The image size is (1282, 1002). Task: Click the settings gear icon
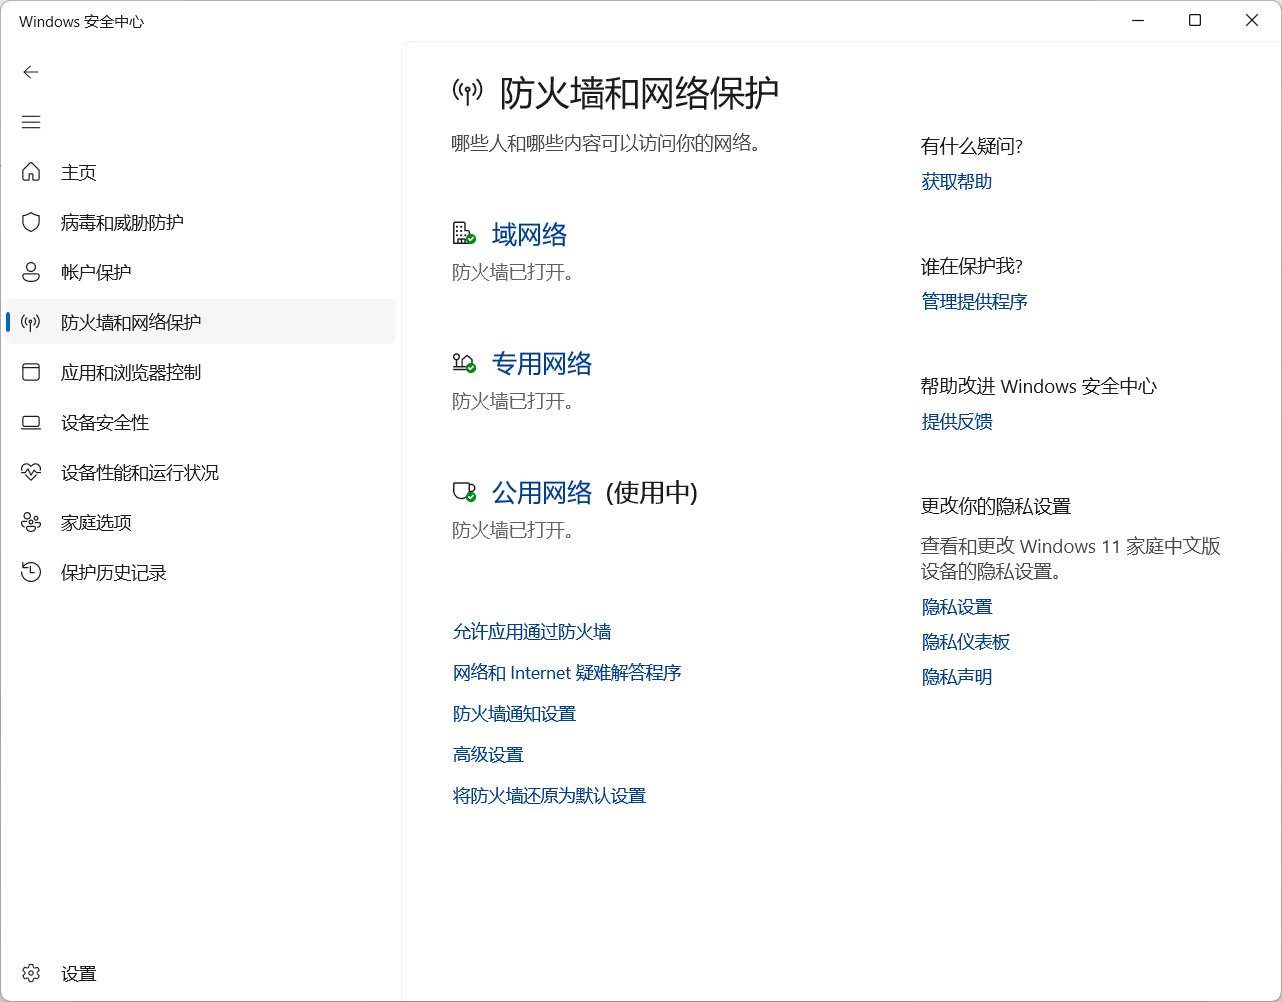[x=31, y=973]
